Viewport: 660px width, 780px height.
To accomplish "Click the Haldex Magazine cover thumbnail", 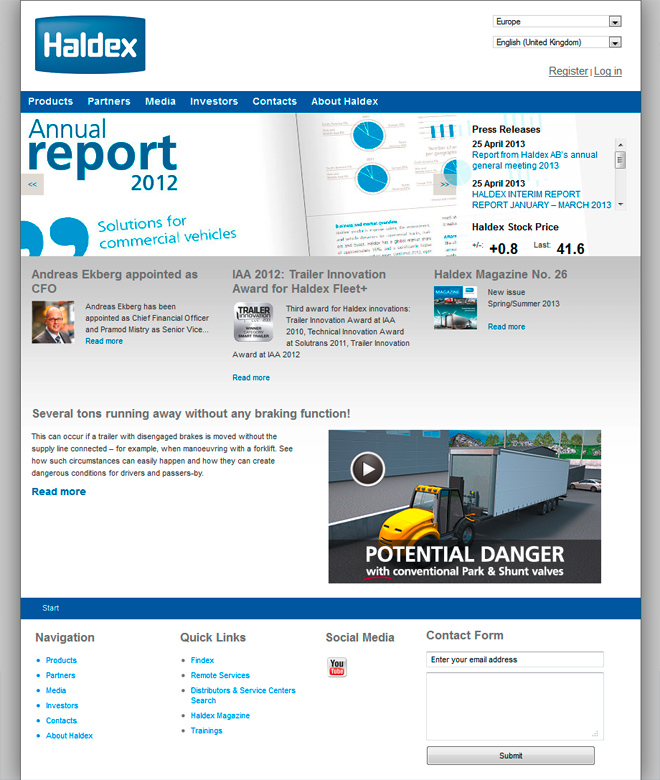I will 456,307.
